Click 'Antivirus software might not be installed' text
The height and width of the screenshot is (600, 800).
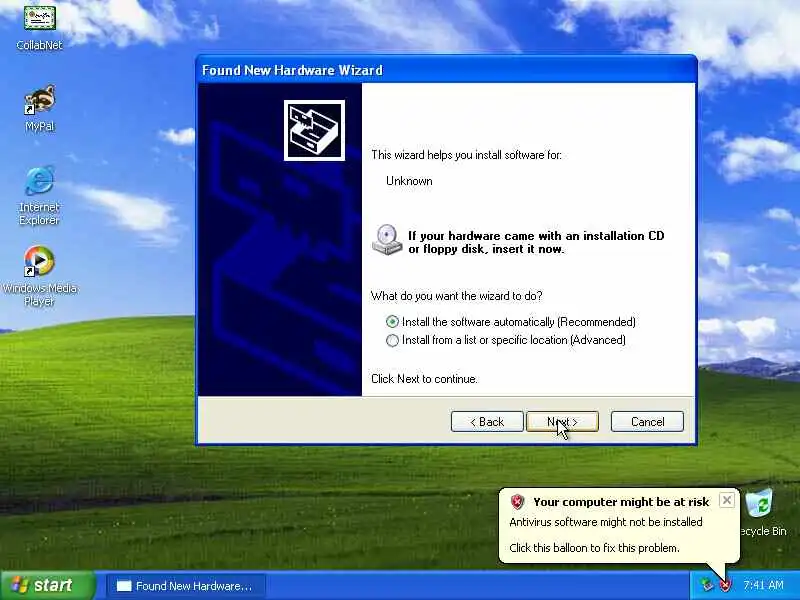pos(606,522)
